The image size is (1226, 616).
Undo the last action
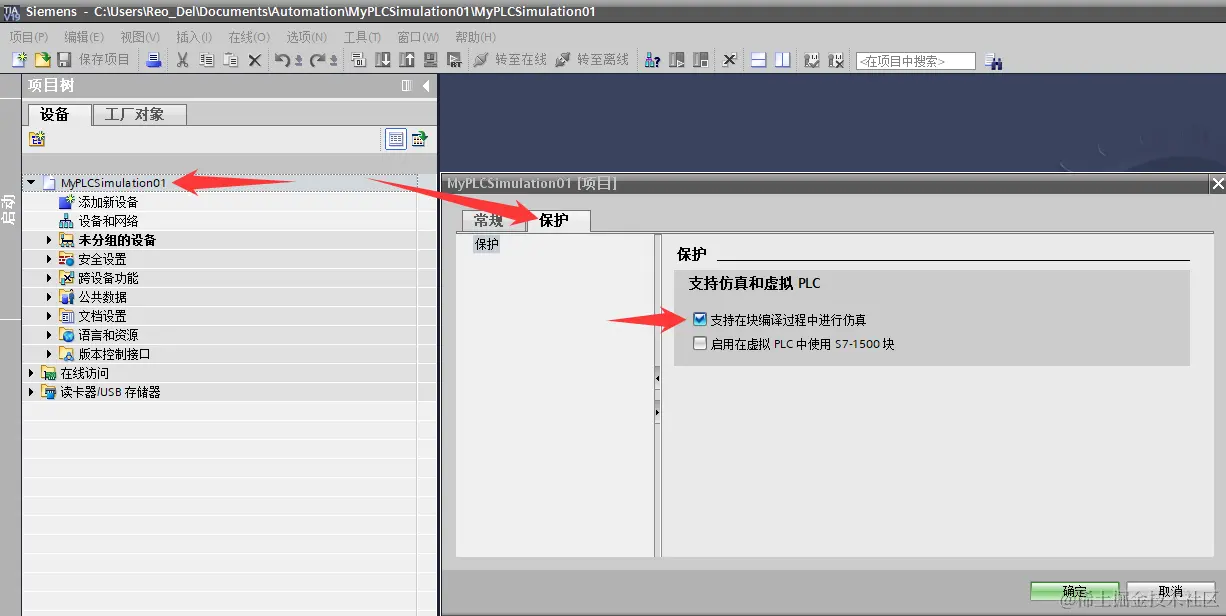[281, 60]
